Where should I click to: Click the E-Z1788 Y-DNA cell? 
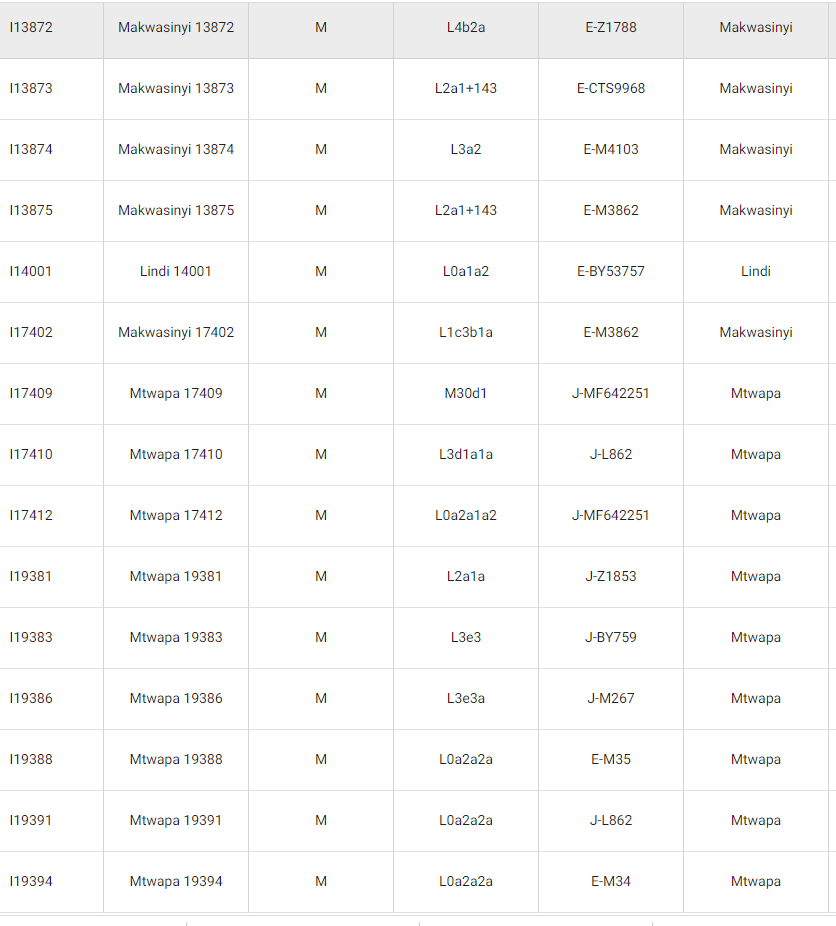coord(611,28)
